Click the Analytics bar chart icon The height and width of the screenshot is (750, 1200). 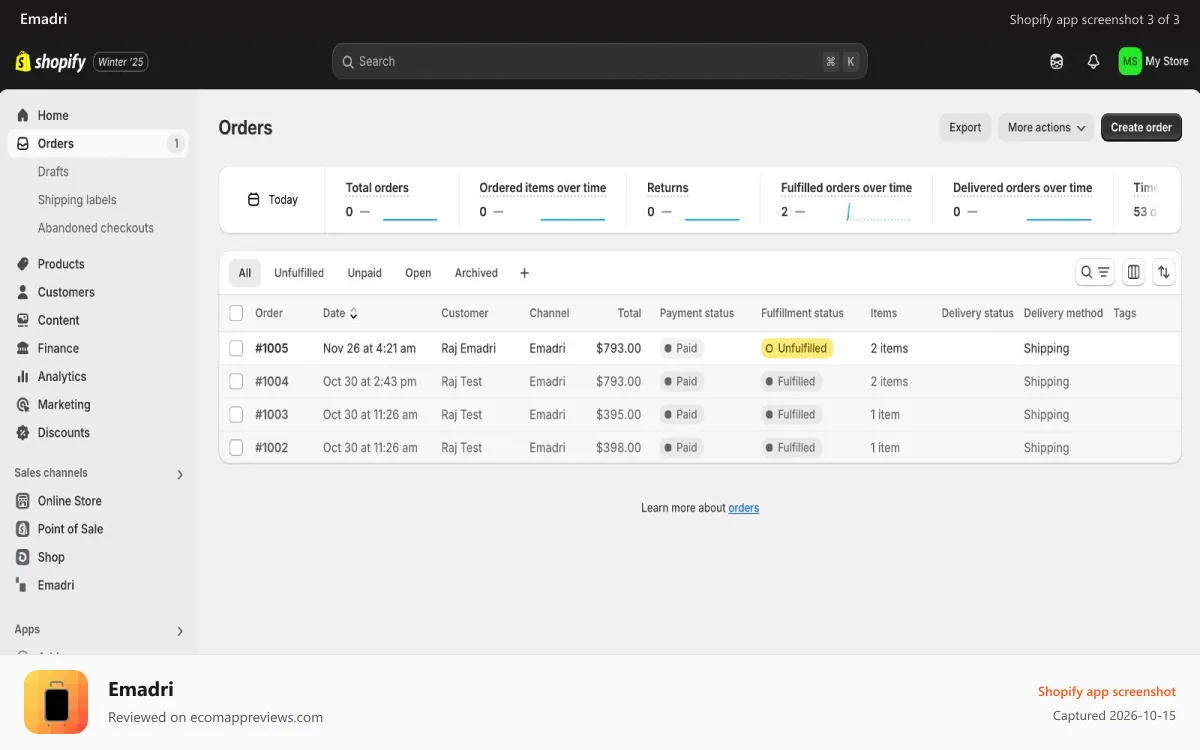[23, 376]
